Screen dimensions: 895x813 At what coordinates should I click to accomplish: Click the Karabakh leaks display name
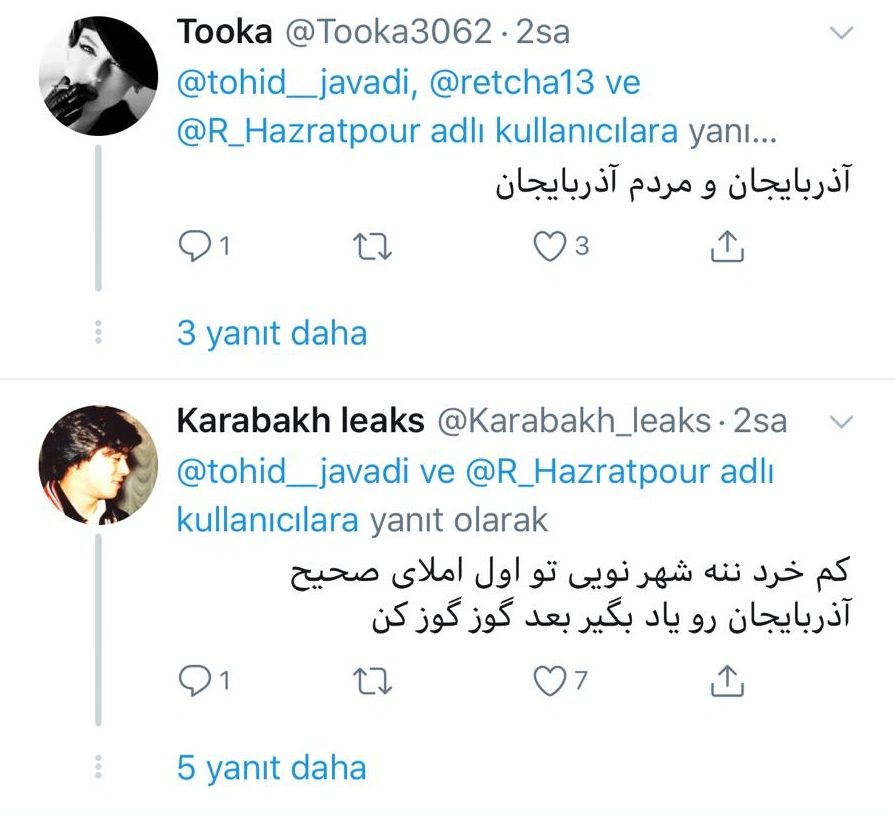click(300, 421)
